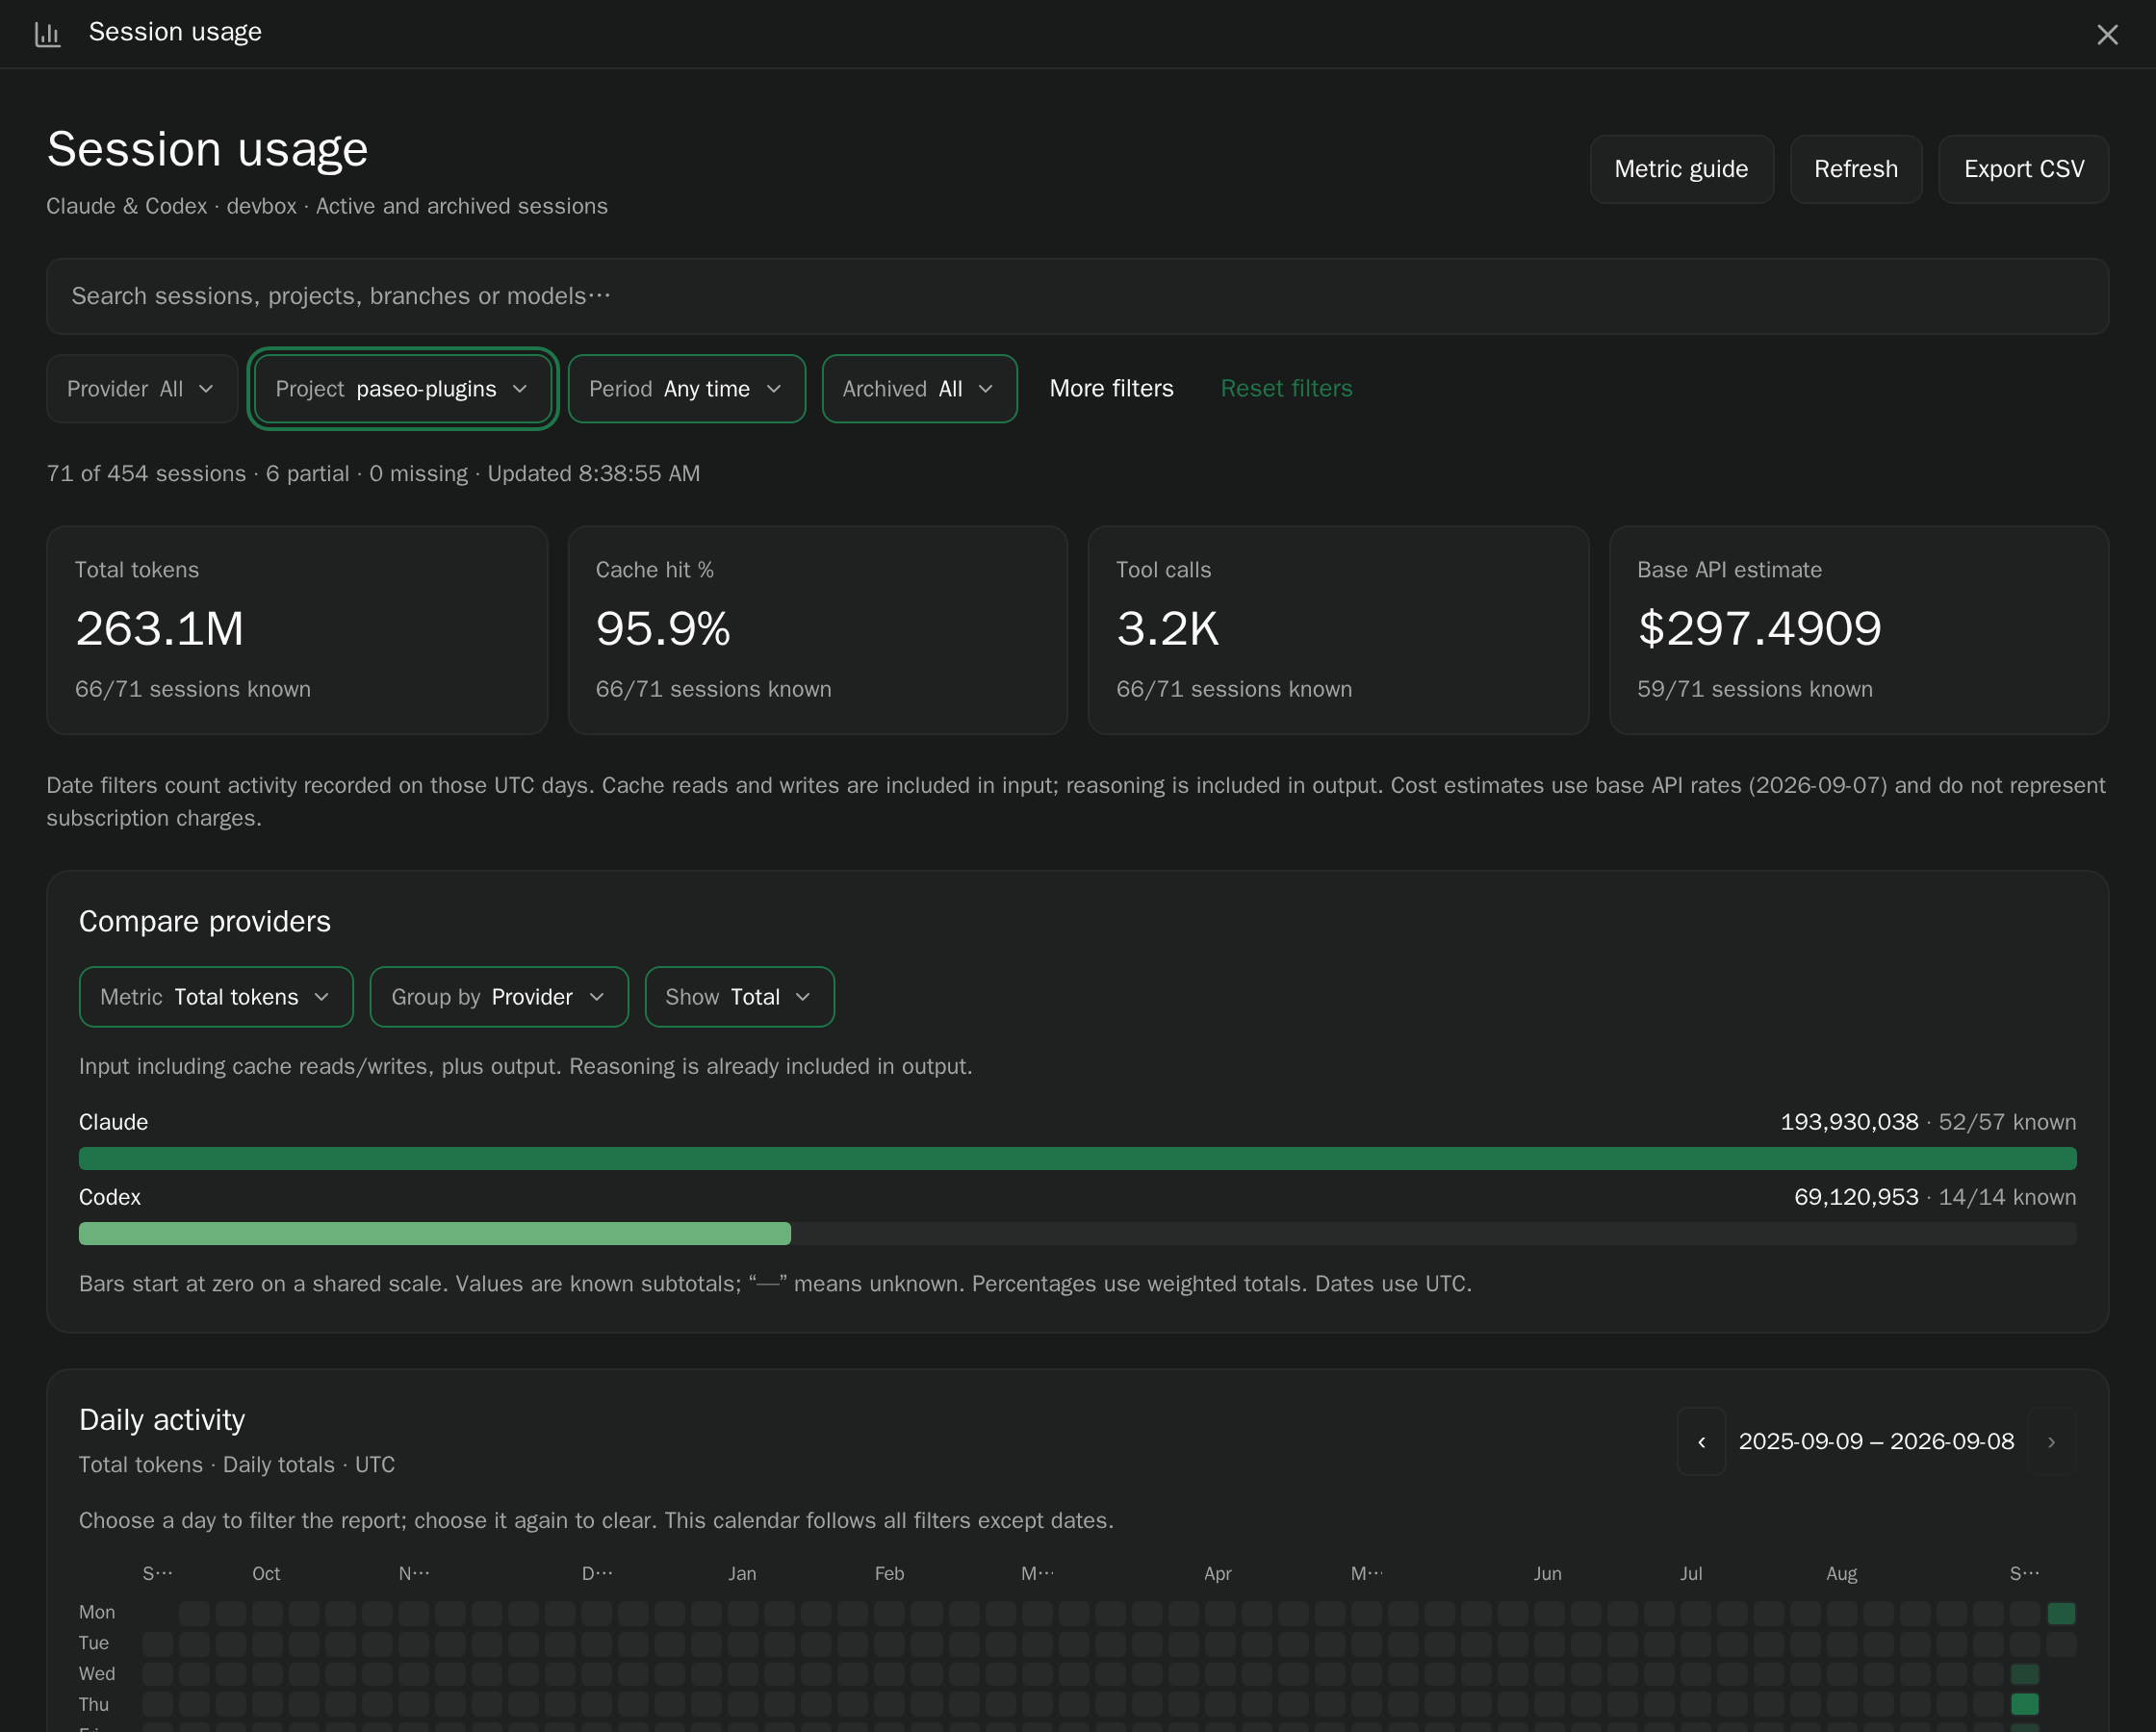
Task: Click the Thu weekday label in the calendar
Action: click(x=94, y=1705)
